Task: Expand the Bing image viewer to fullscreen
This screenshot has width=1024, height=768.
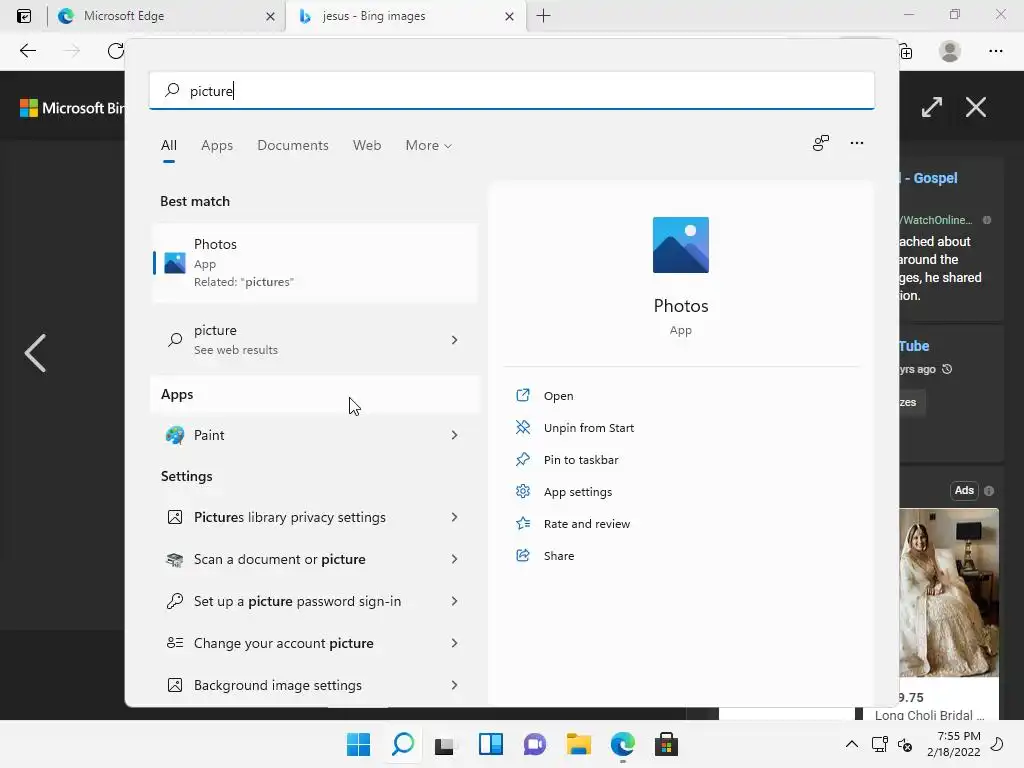Action: [932, 107]
